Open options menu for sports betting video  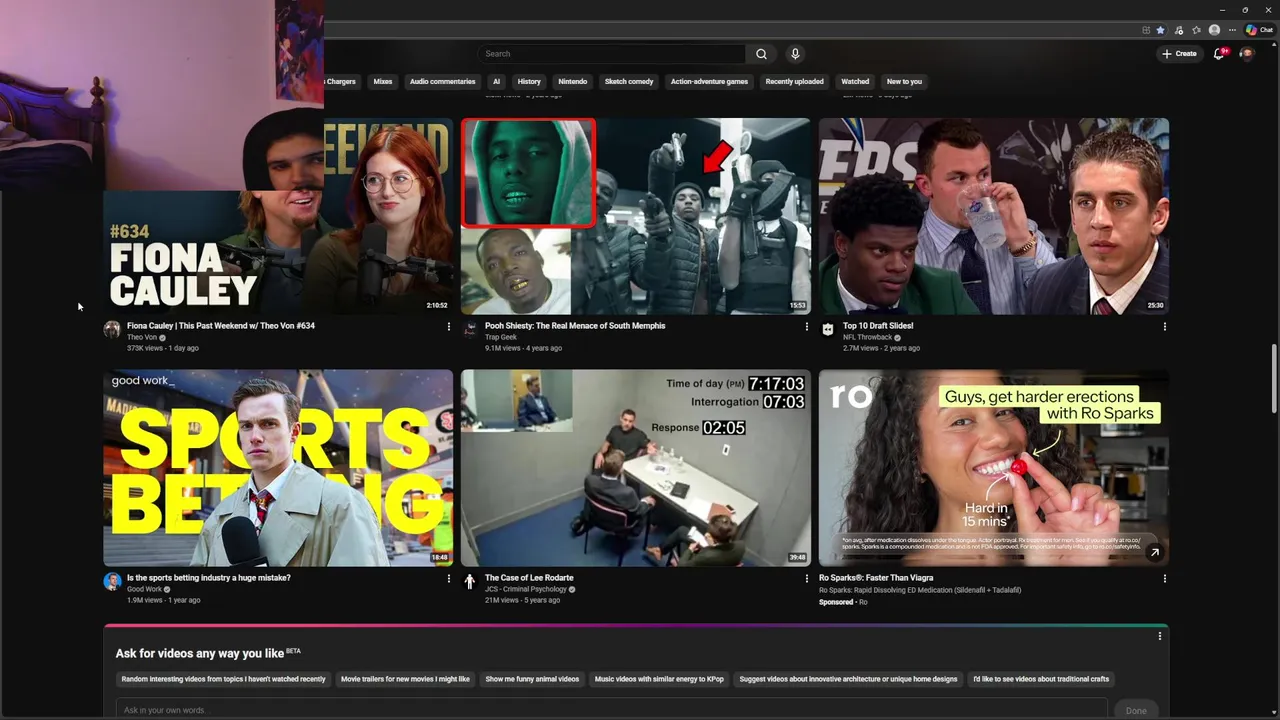(x=448, y=579)
